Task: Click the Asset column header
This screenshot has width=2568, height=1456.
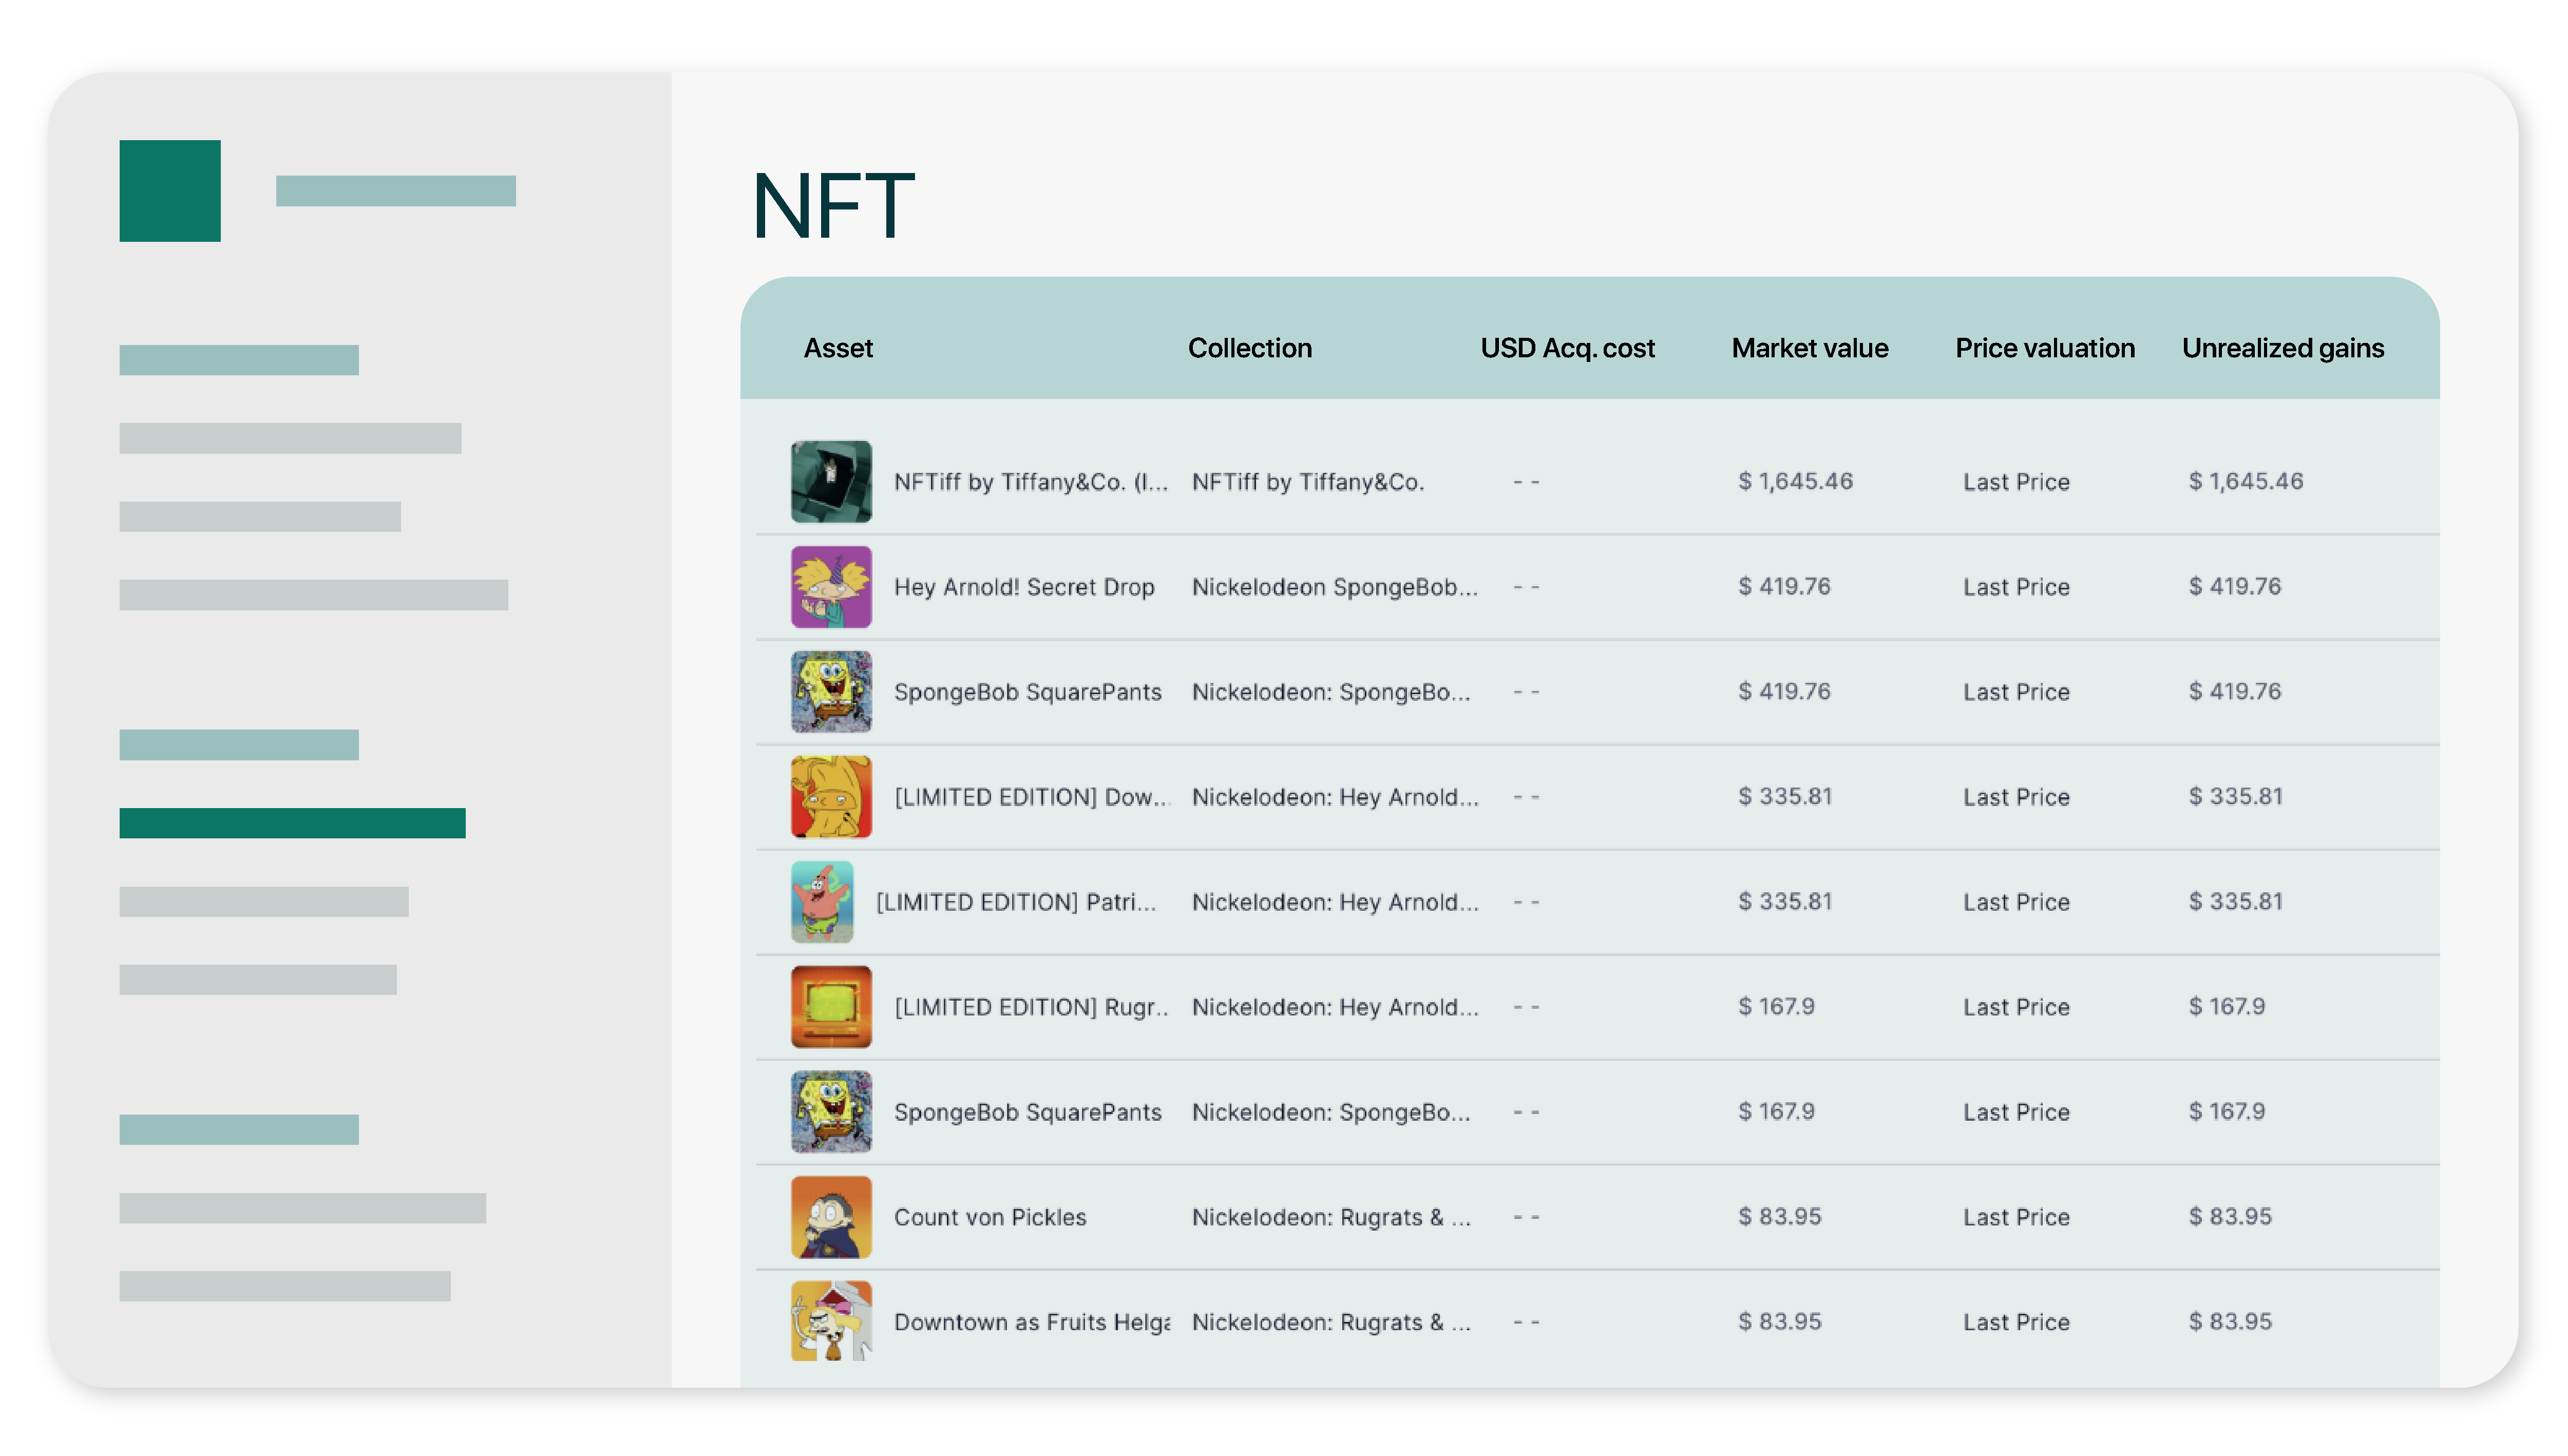Action: point(838,348)
